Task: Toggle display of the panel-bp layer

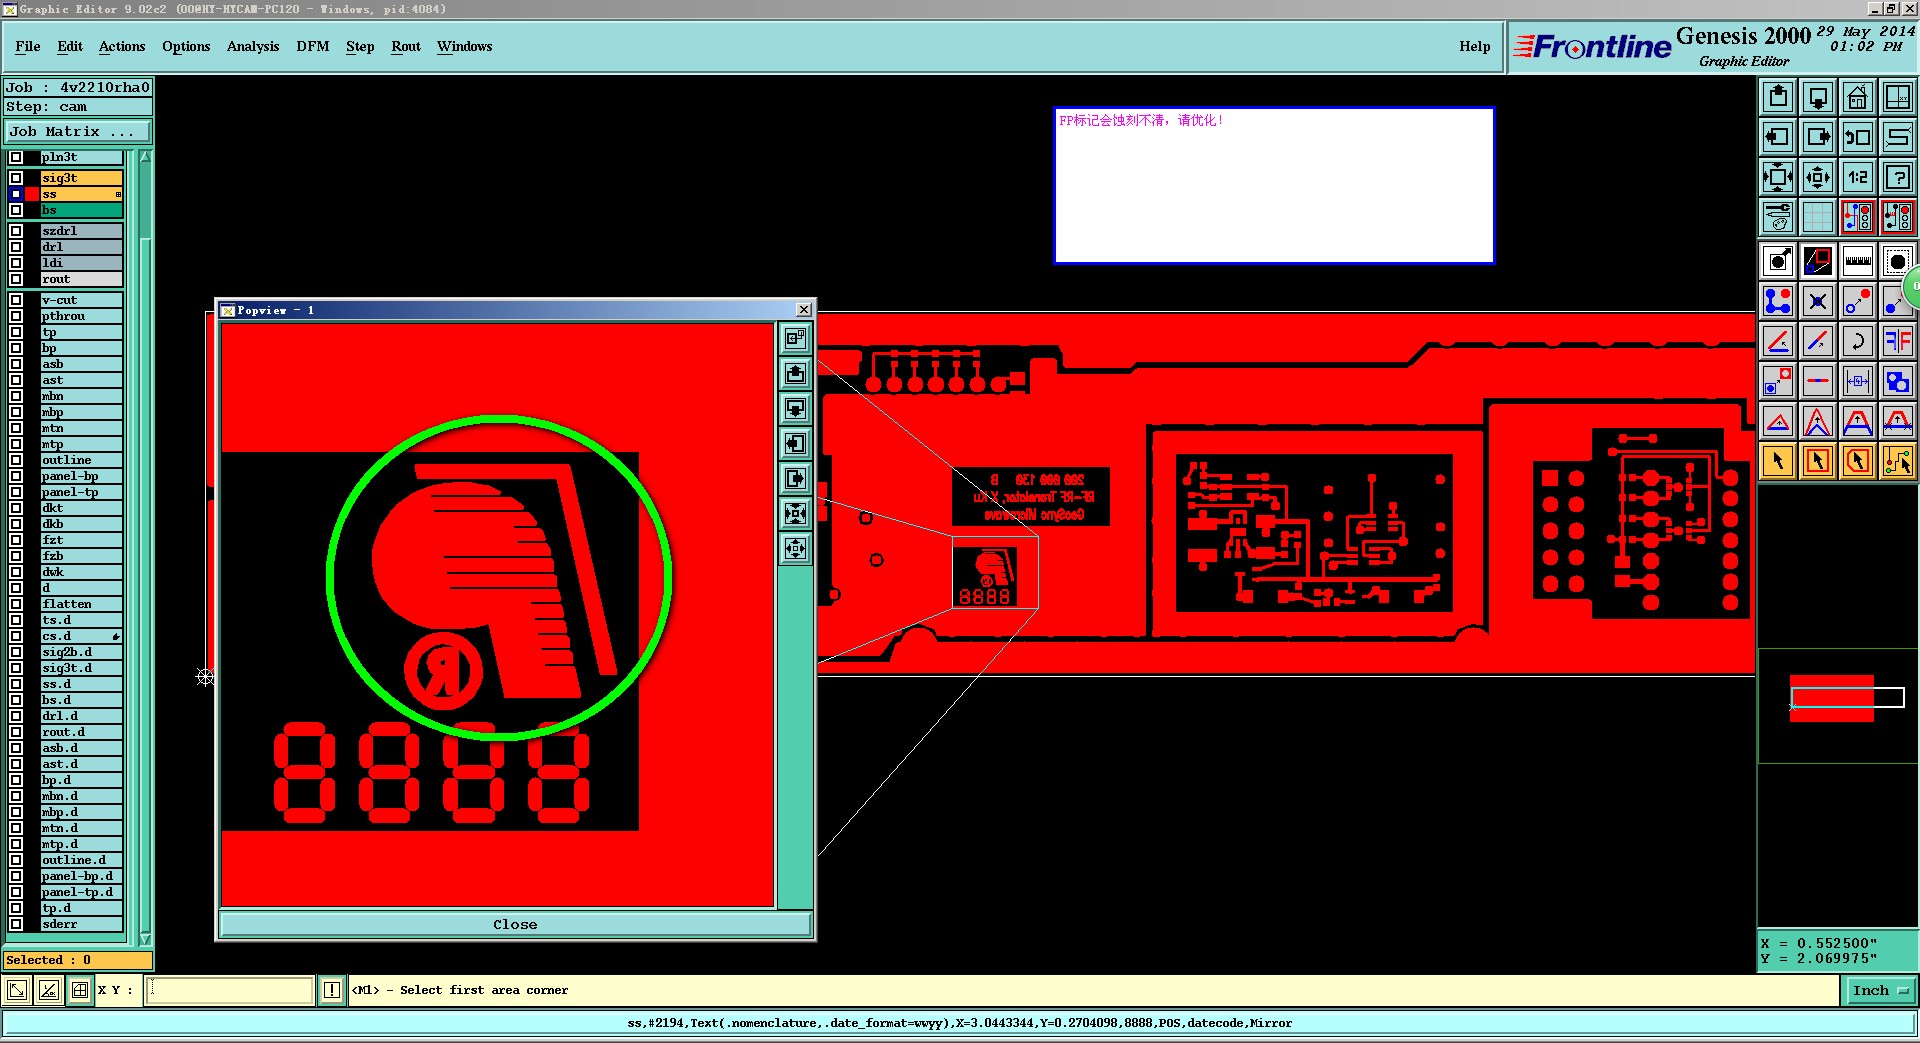Action: (16, 476)
